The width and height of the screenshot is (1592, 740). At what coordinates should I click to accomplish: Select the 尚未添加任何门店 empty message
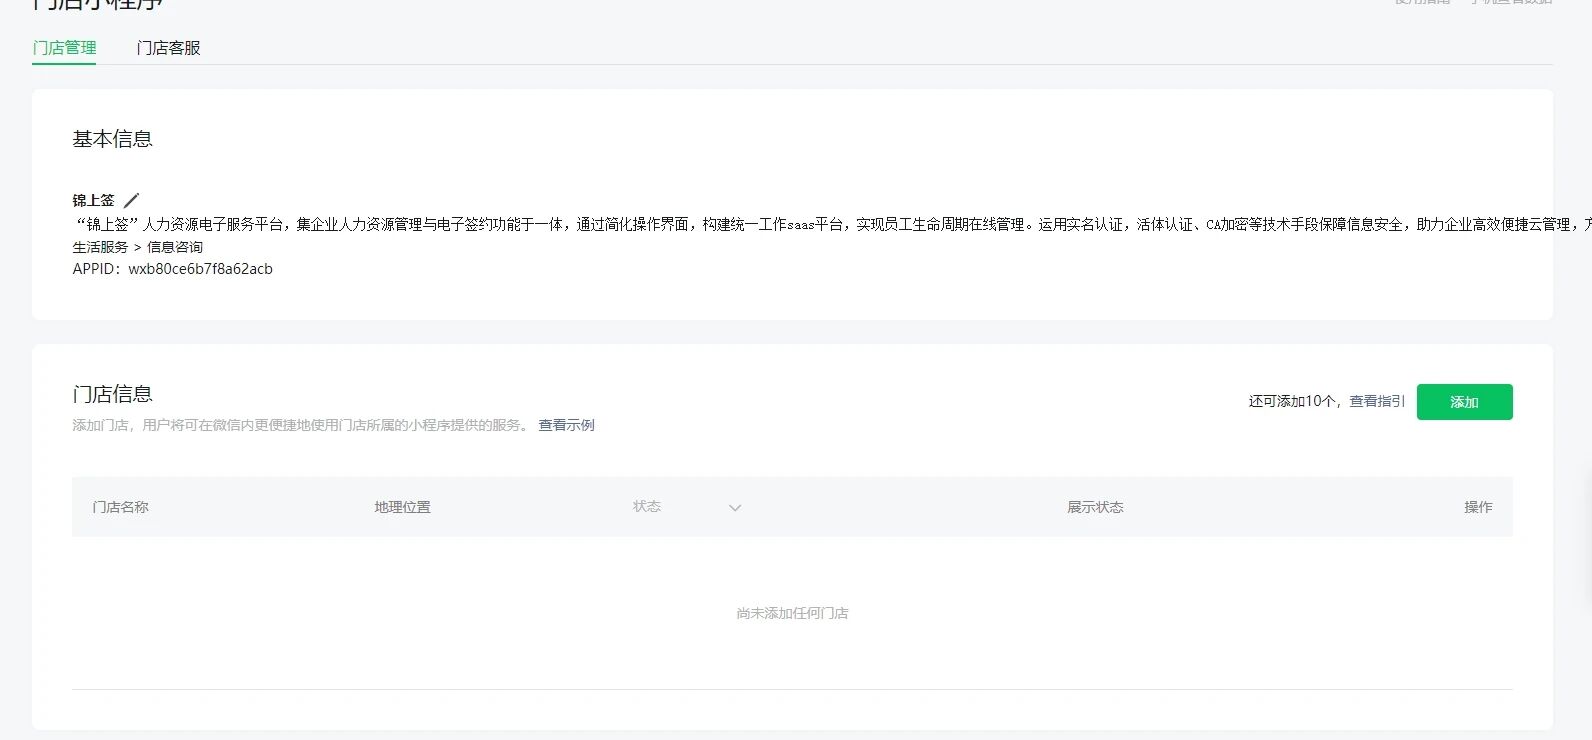click(x=792, y=613)
